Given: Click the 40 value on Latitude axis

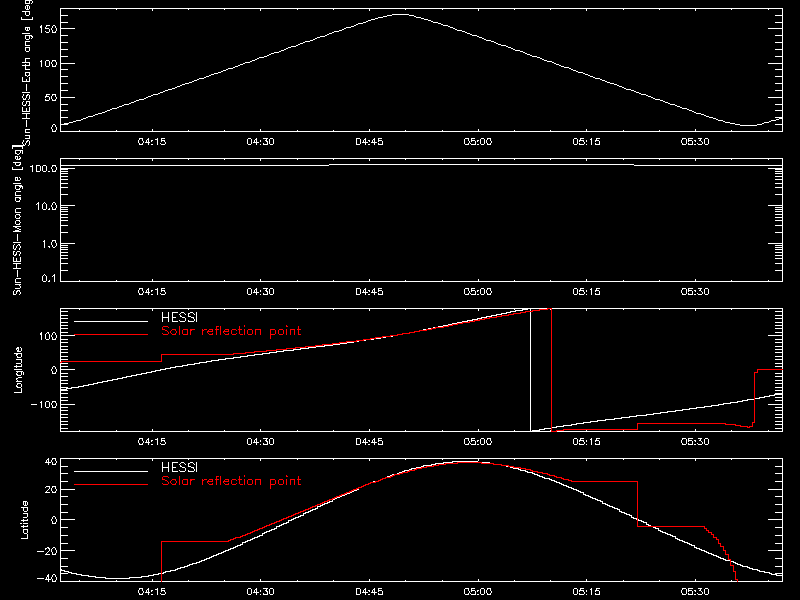Looking at the screenshot, I should point(51,462).
